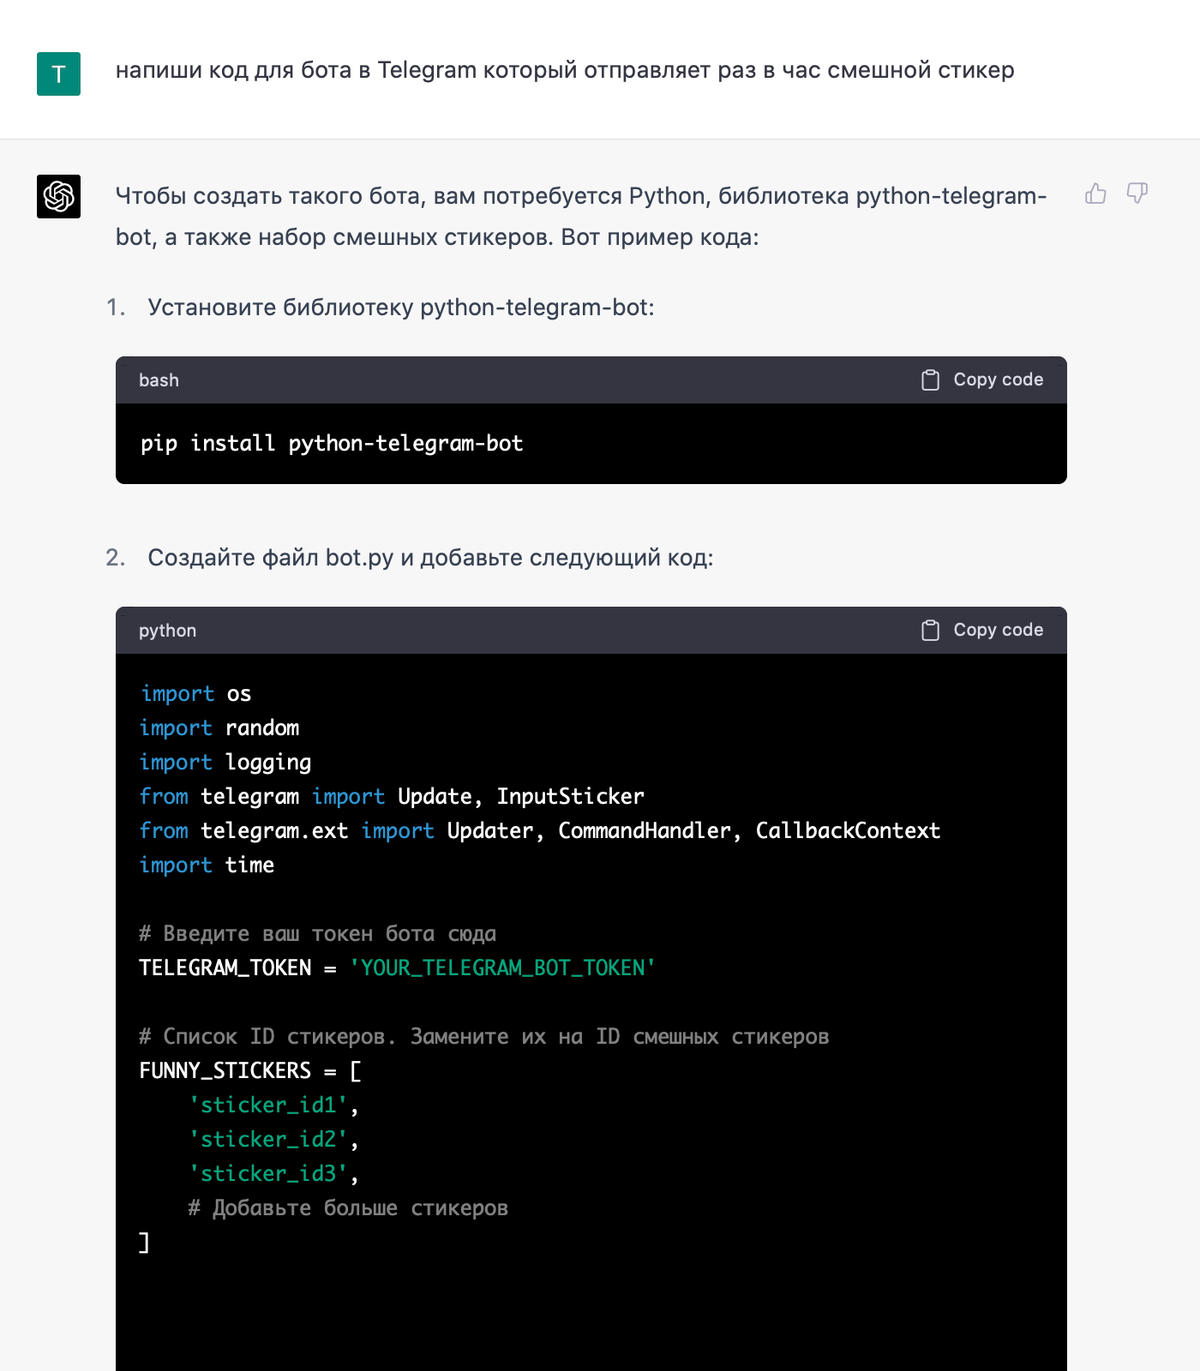Click clipboard icon in python code block
Screen dimensions: 1200x1371
(x=930, y=630)
